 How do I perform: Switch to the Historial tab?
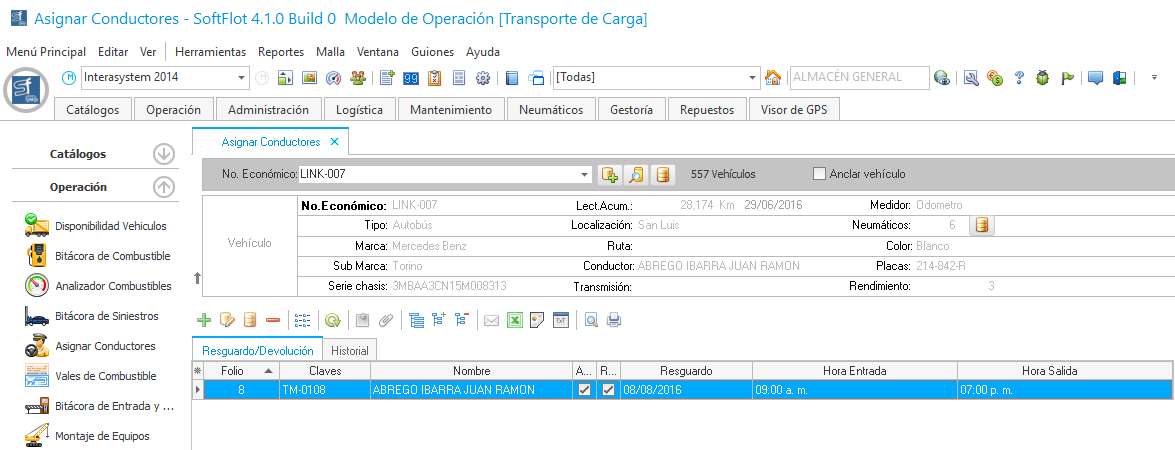pos(350,351)
